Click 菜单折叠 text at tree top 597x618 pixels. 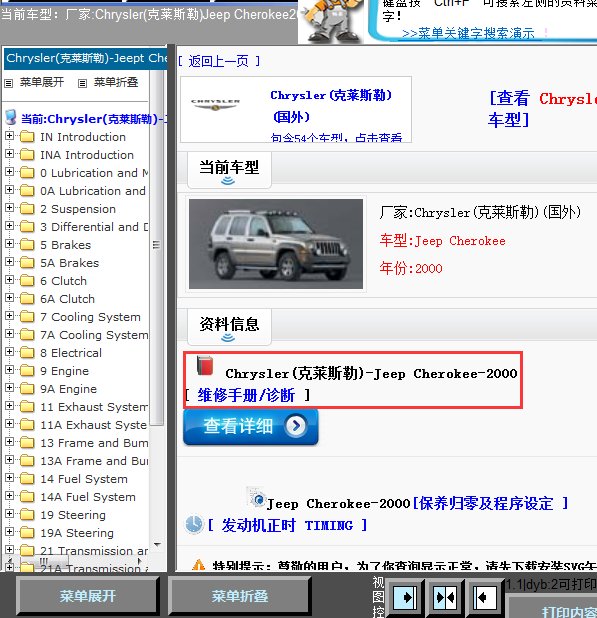[116, 82]
